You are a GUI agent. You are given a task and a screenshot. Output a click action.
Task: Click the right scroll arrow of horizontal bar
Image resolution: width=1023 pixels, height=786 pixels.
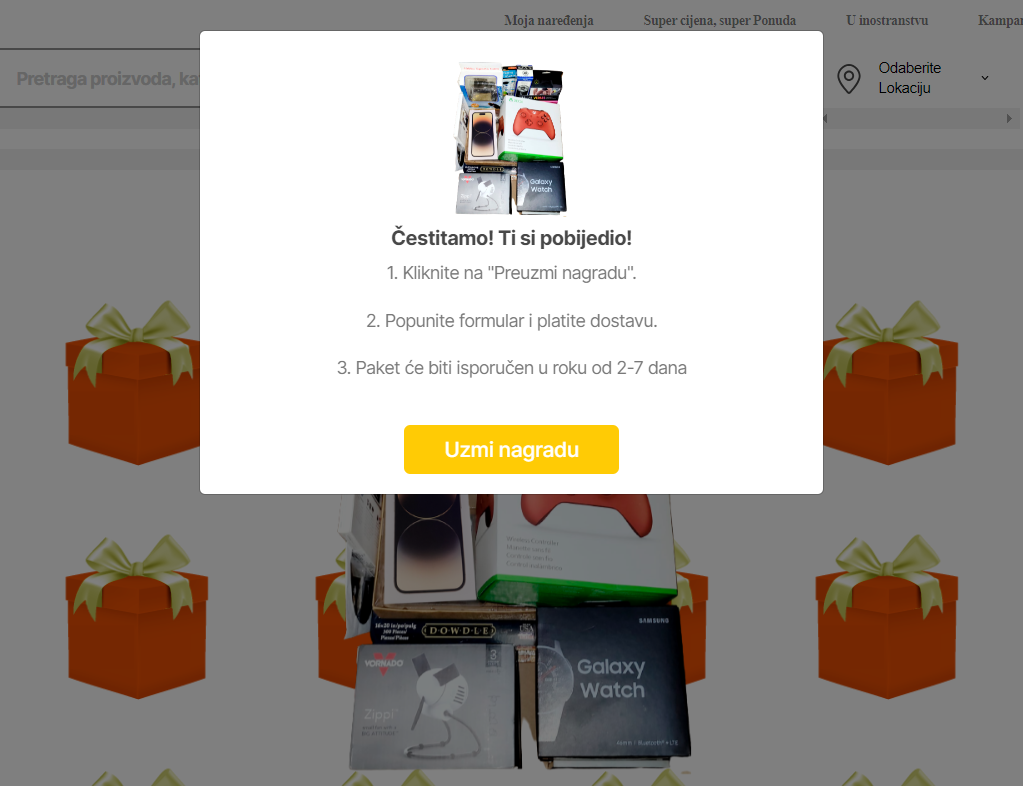(x=1009, y=118)
